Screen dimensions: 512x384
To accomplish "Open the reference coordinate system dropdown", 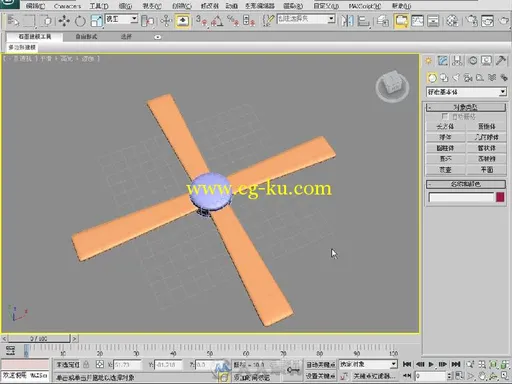I will pos(121,19).
